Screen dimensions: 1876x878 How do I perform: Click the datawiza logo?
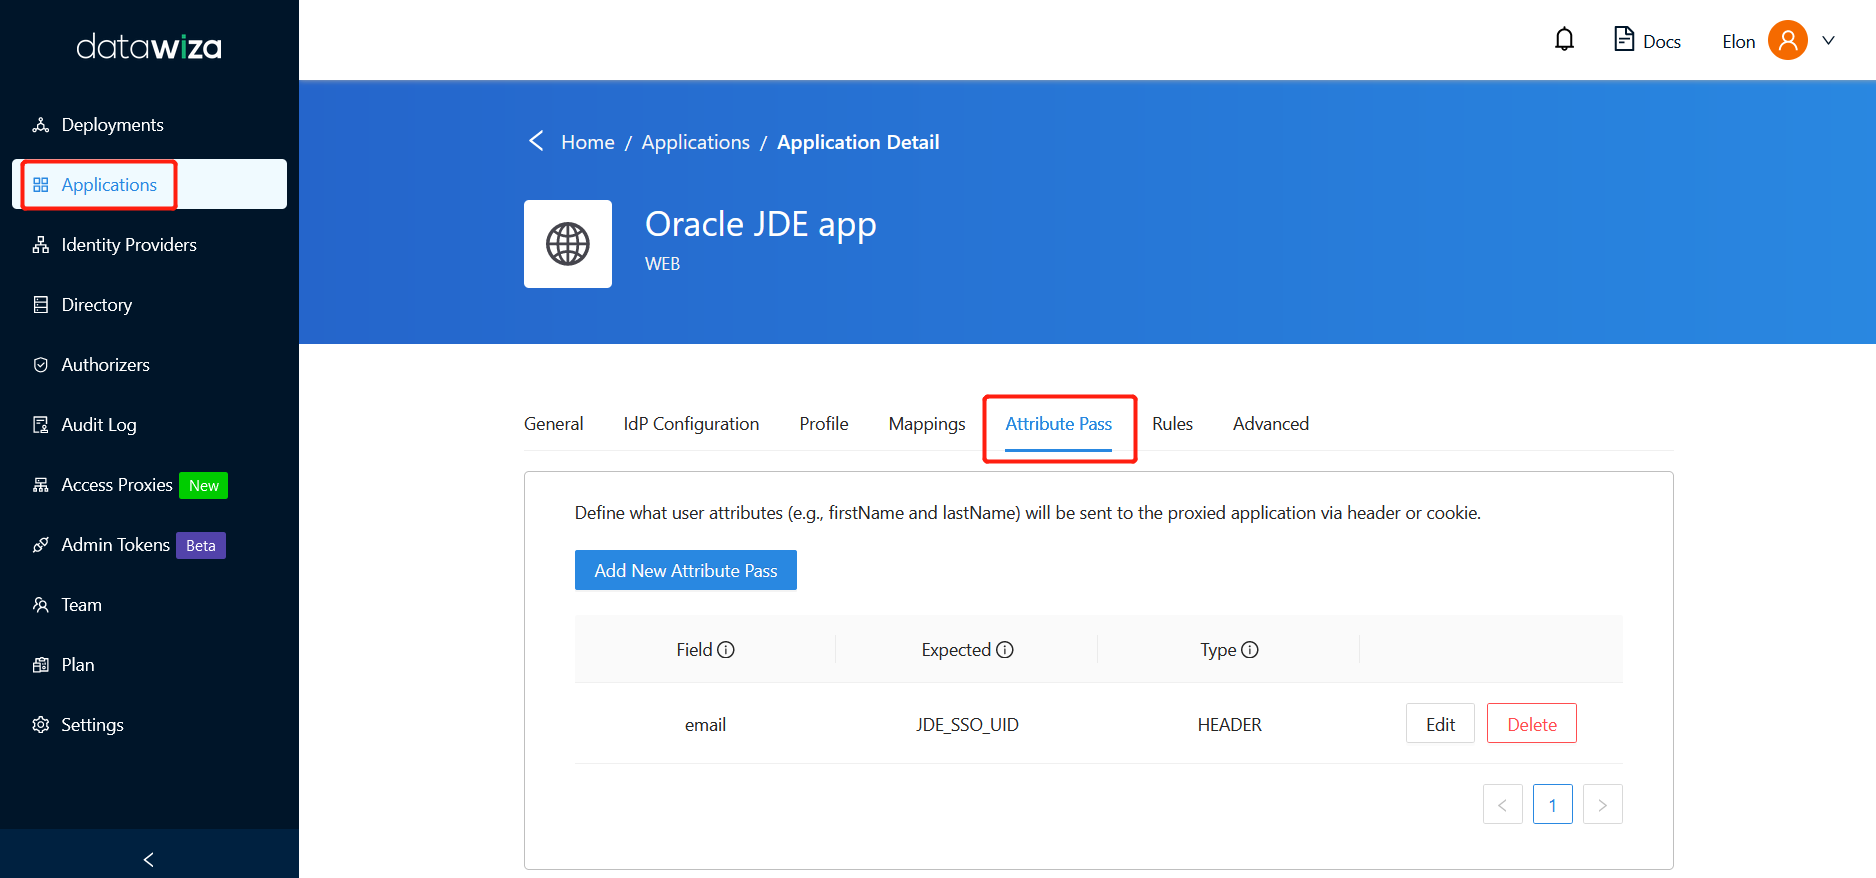pos(149,47)
